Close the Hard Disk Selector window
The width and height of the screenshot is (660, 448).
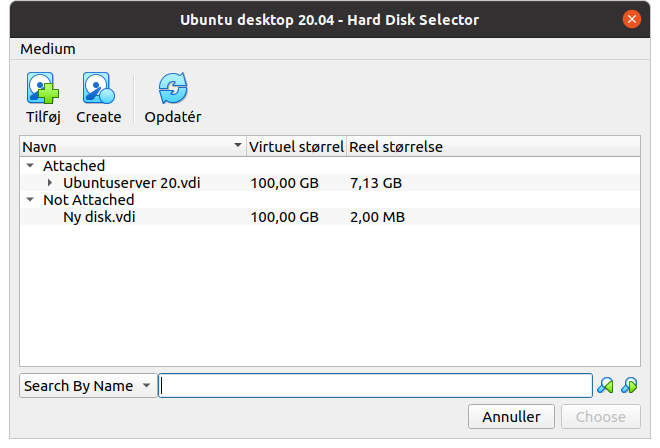[x=631, y=19]
